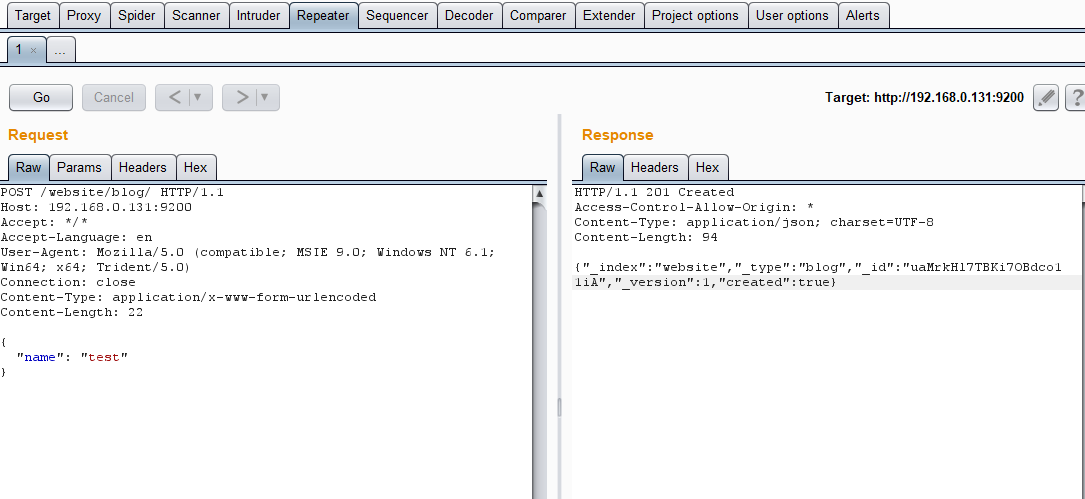The height and width of the screenshot is (499, 1085).
Task: Open Response Headers tab
Action: [655, 167]
